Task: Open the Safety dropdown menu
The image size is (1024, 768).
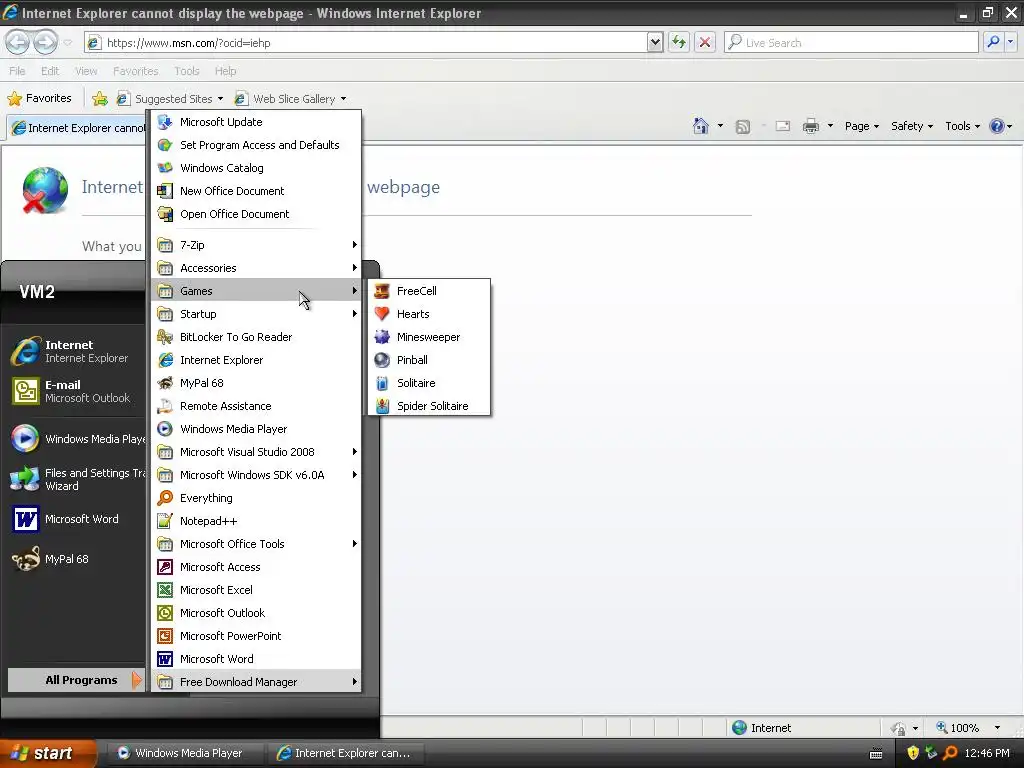Action: pyautogui.click(x=912, y=126)
